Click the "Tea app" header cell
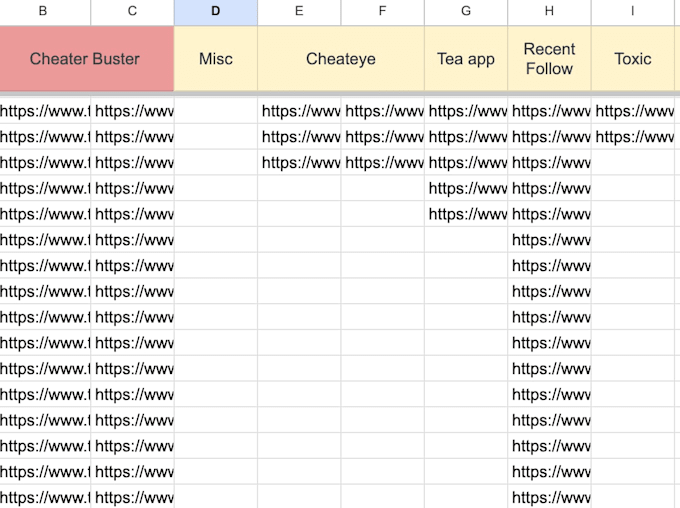680x508 pixels. click(466, 59)
